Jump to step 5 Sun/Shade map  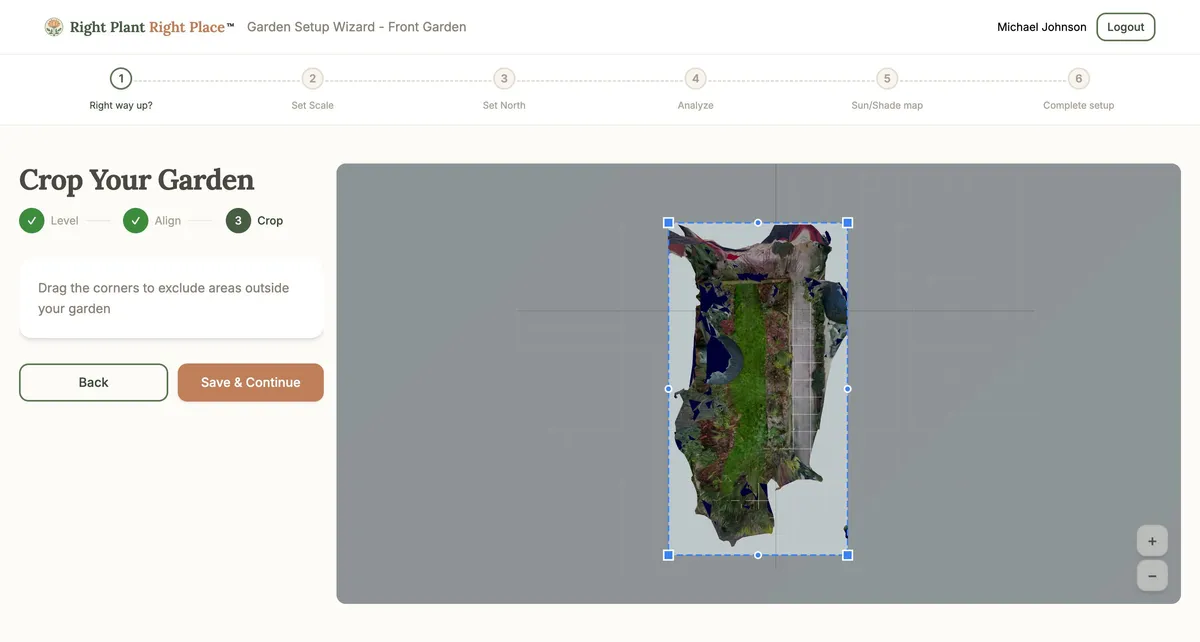[886, 79]
